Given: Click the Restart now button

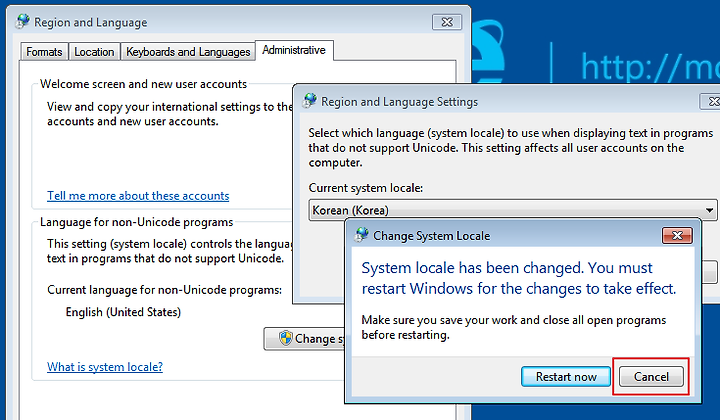Looking at the screenshot, I should point(566,377).
